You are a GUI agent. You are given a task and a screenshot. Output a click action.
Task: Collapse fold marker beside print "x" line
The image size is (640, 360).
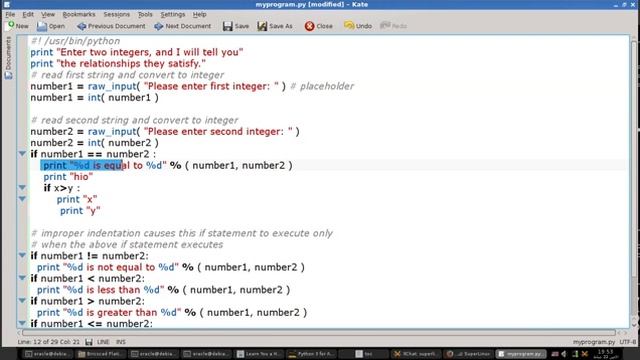coord(22,199)
